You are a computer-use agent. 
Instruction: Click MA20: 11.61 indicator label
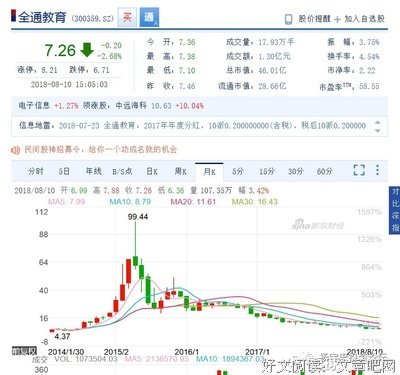(x=193, y=202)
